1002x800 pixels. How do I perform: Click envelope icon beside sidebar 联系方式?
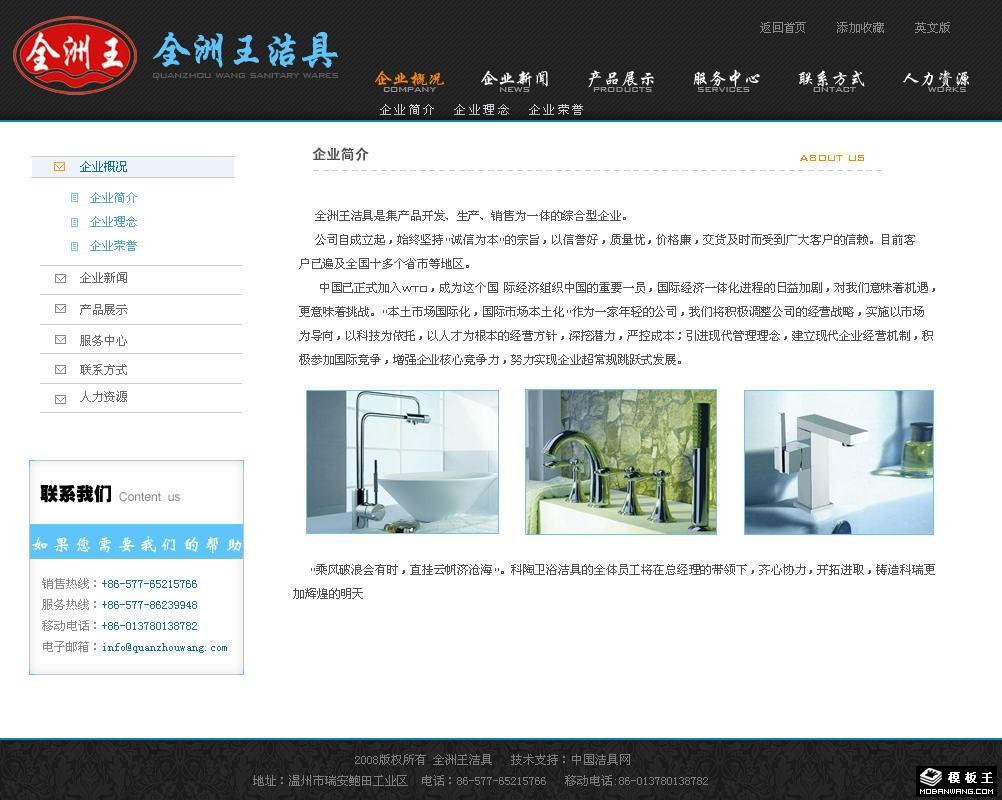(61, 369)
